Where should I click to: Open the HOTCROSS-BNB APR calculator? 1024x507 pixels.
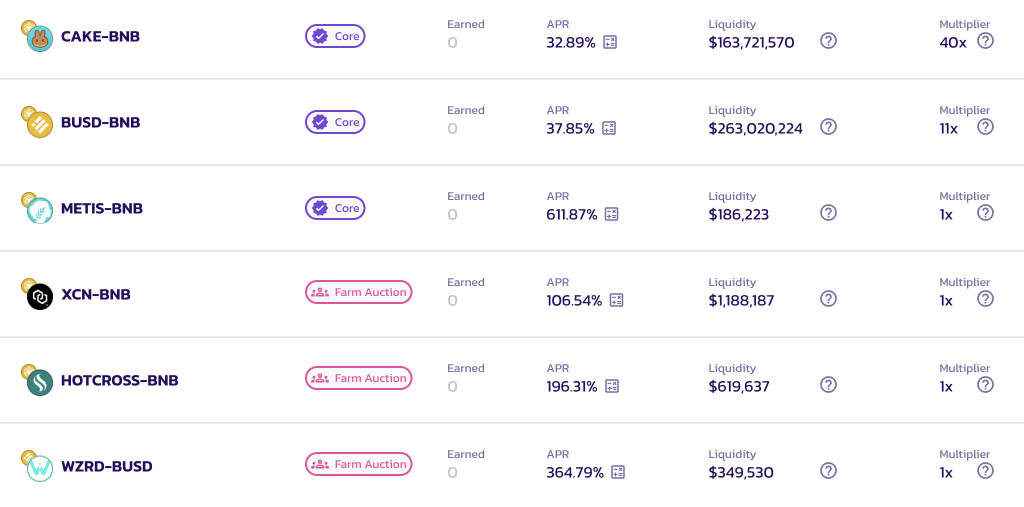[x=611, y=386]
